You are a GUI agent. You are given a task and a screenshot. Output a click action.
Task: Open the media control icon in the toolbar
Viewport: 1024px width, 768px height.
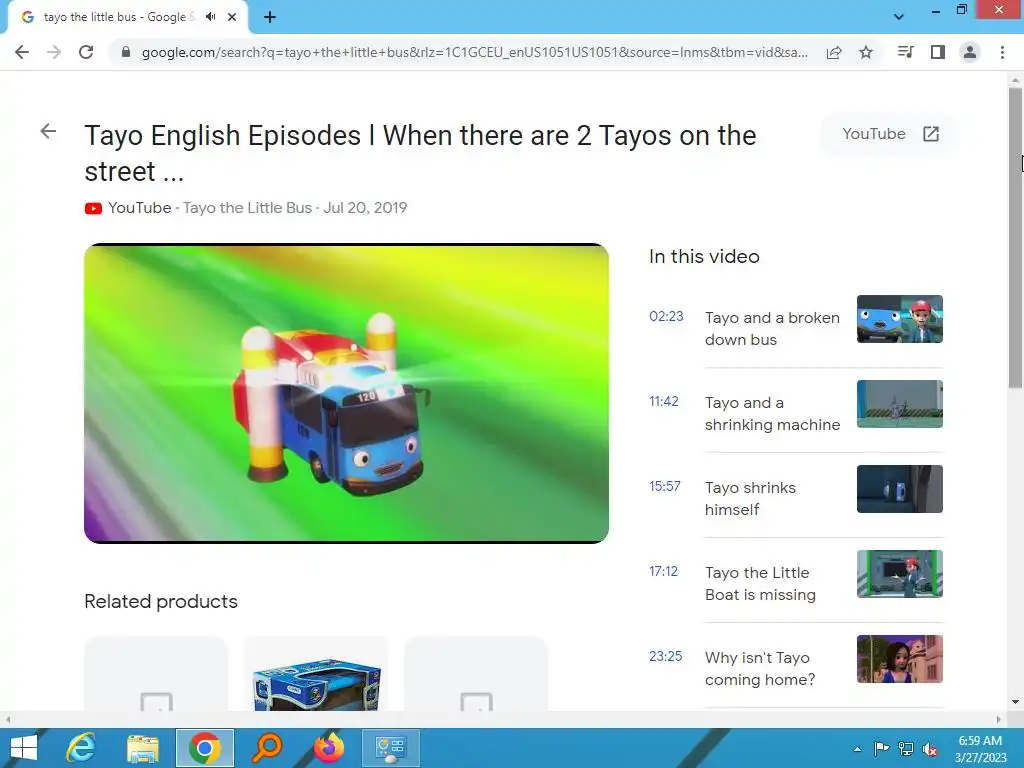(906, 52)
